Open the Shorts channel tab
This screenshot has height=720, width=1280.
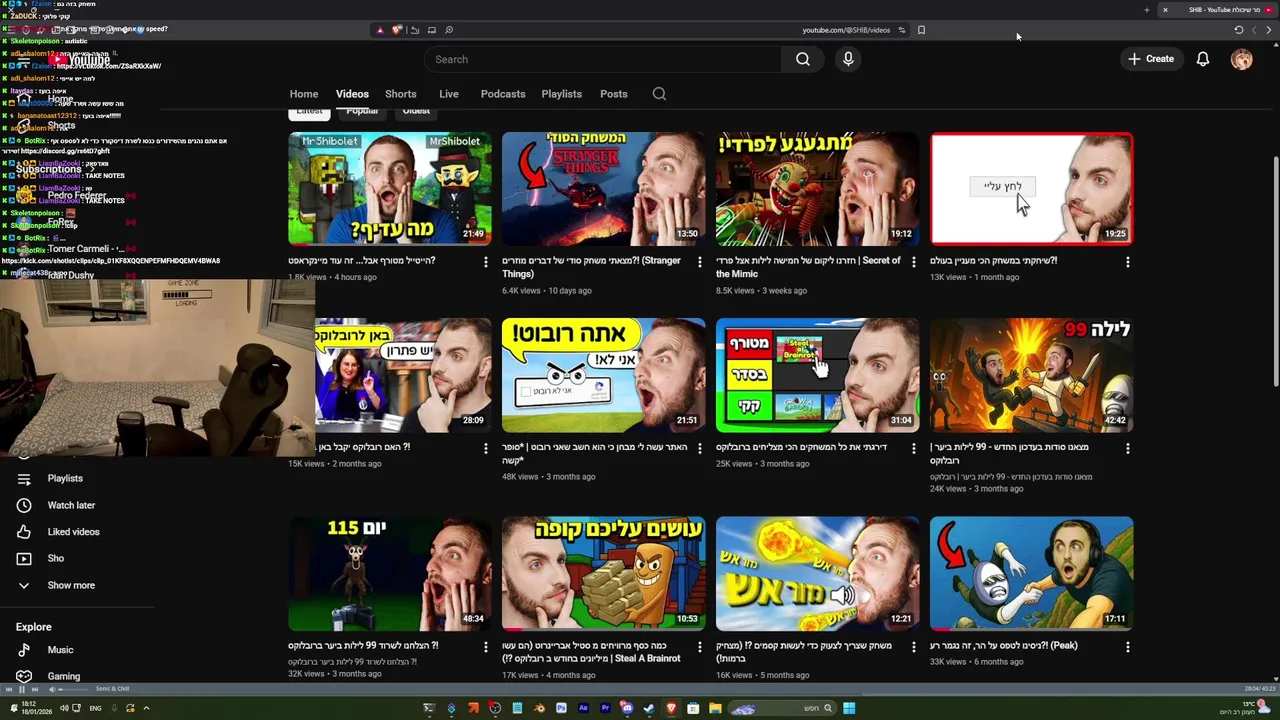[x=401, y=94]
